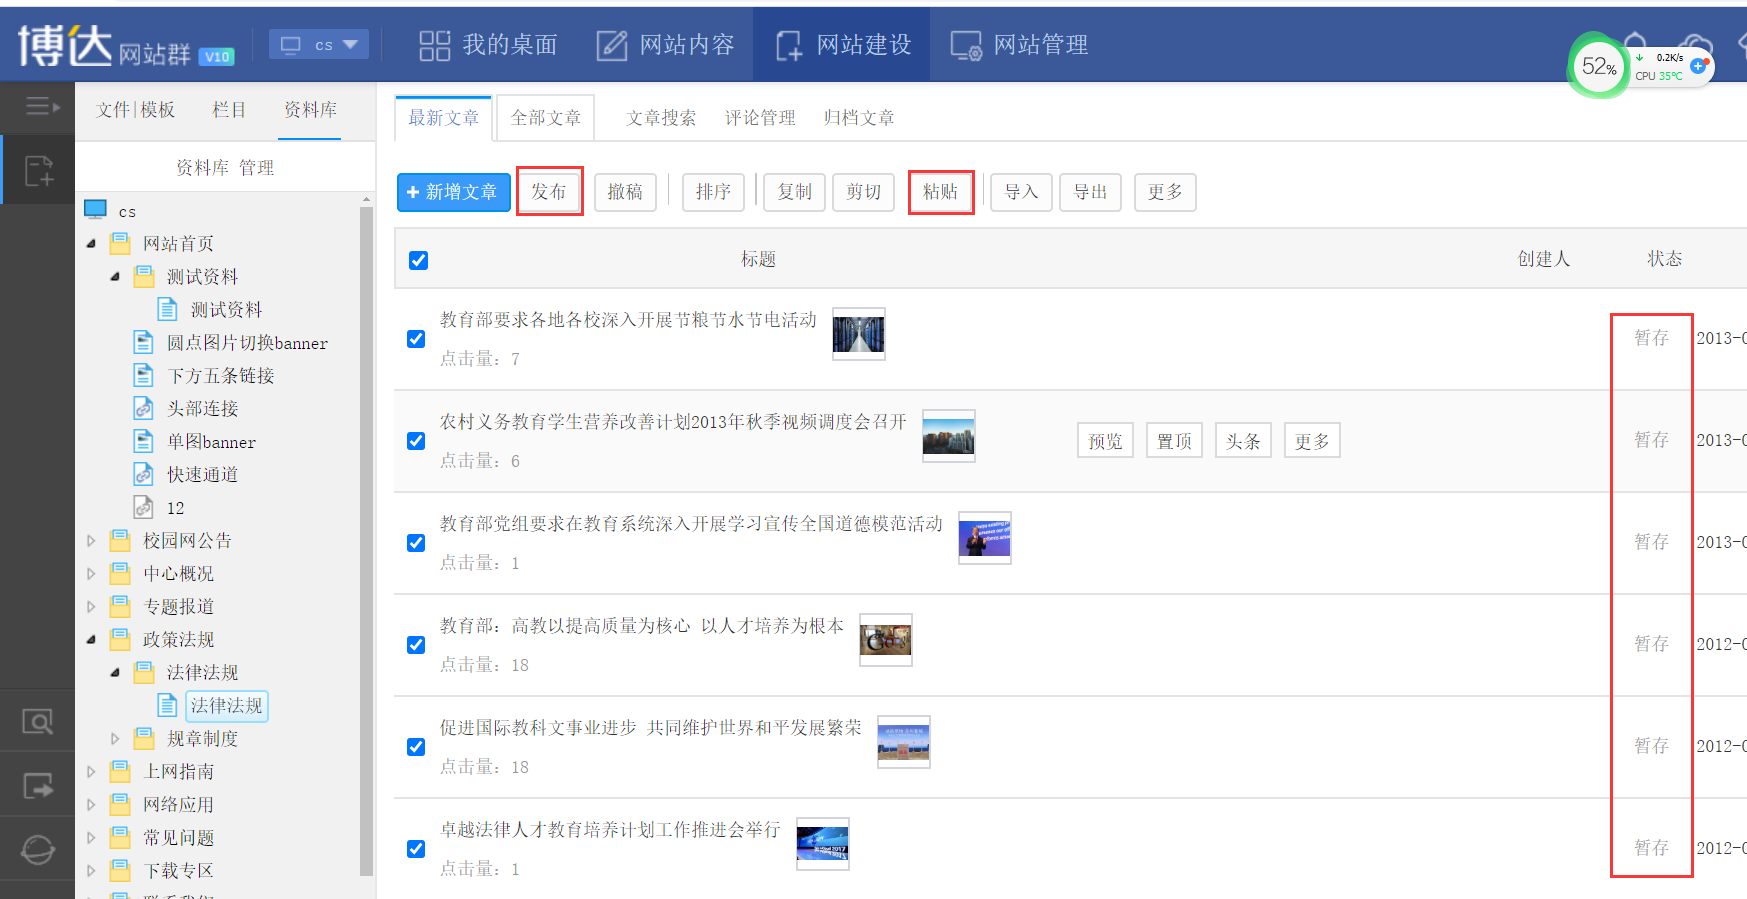Click document icon of 圆点图片切换banner
The width and height of the screenshot is (1747, 899).
pyautogui.click(x=144, y=343)
